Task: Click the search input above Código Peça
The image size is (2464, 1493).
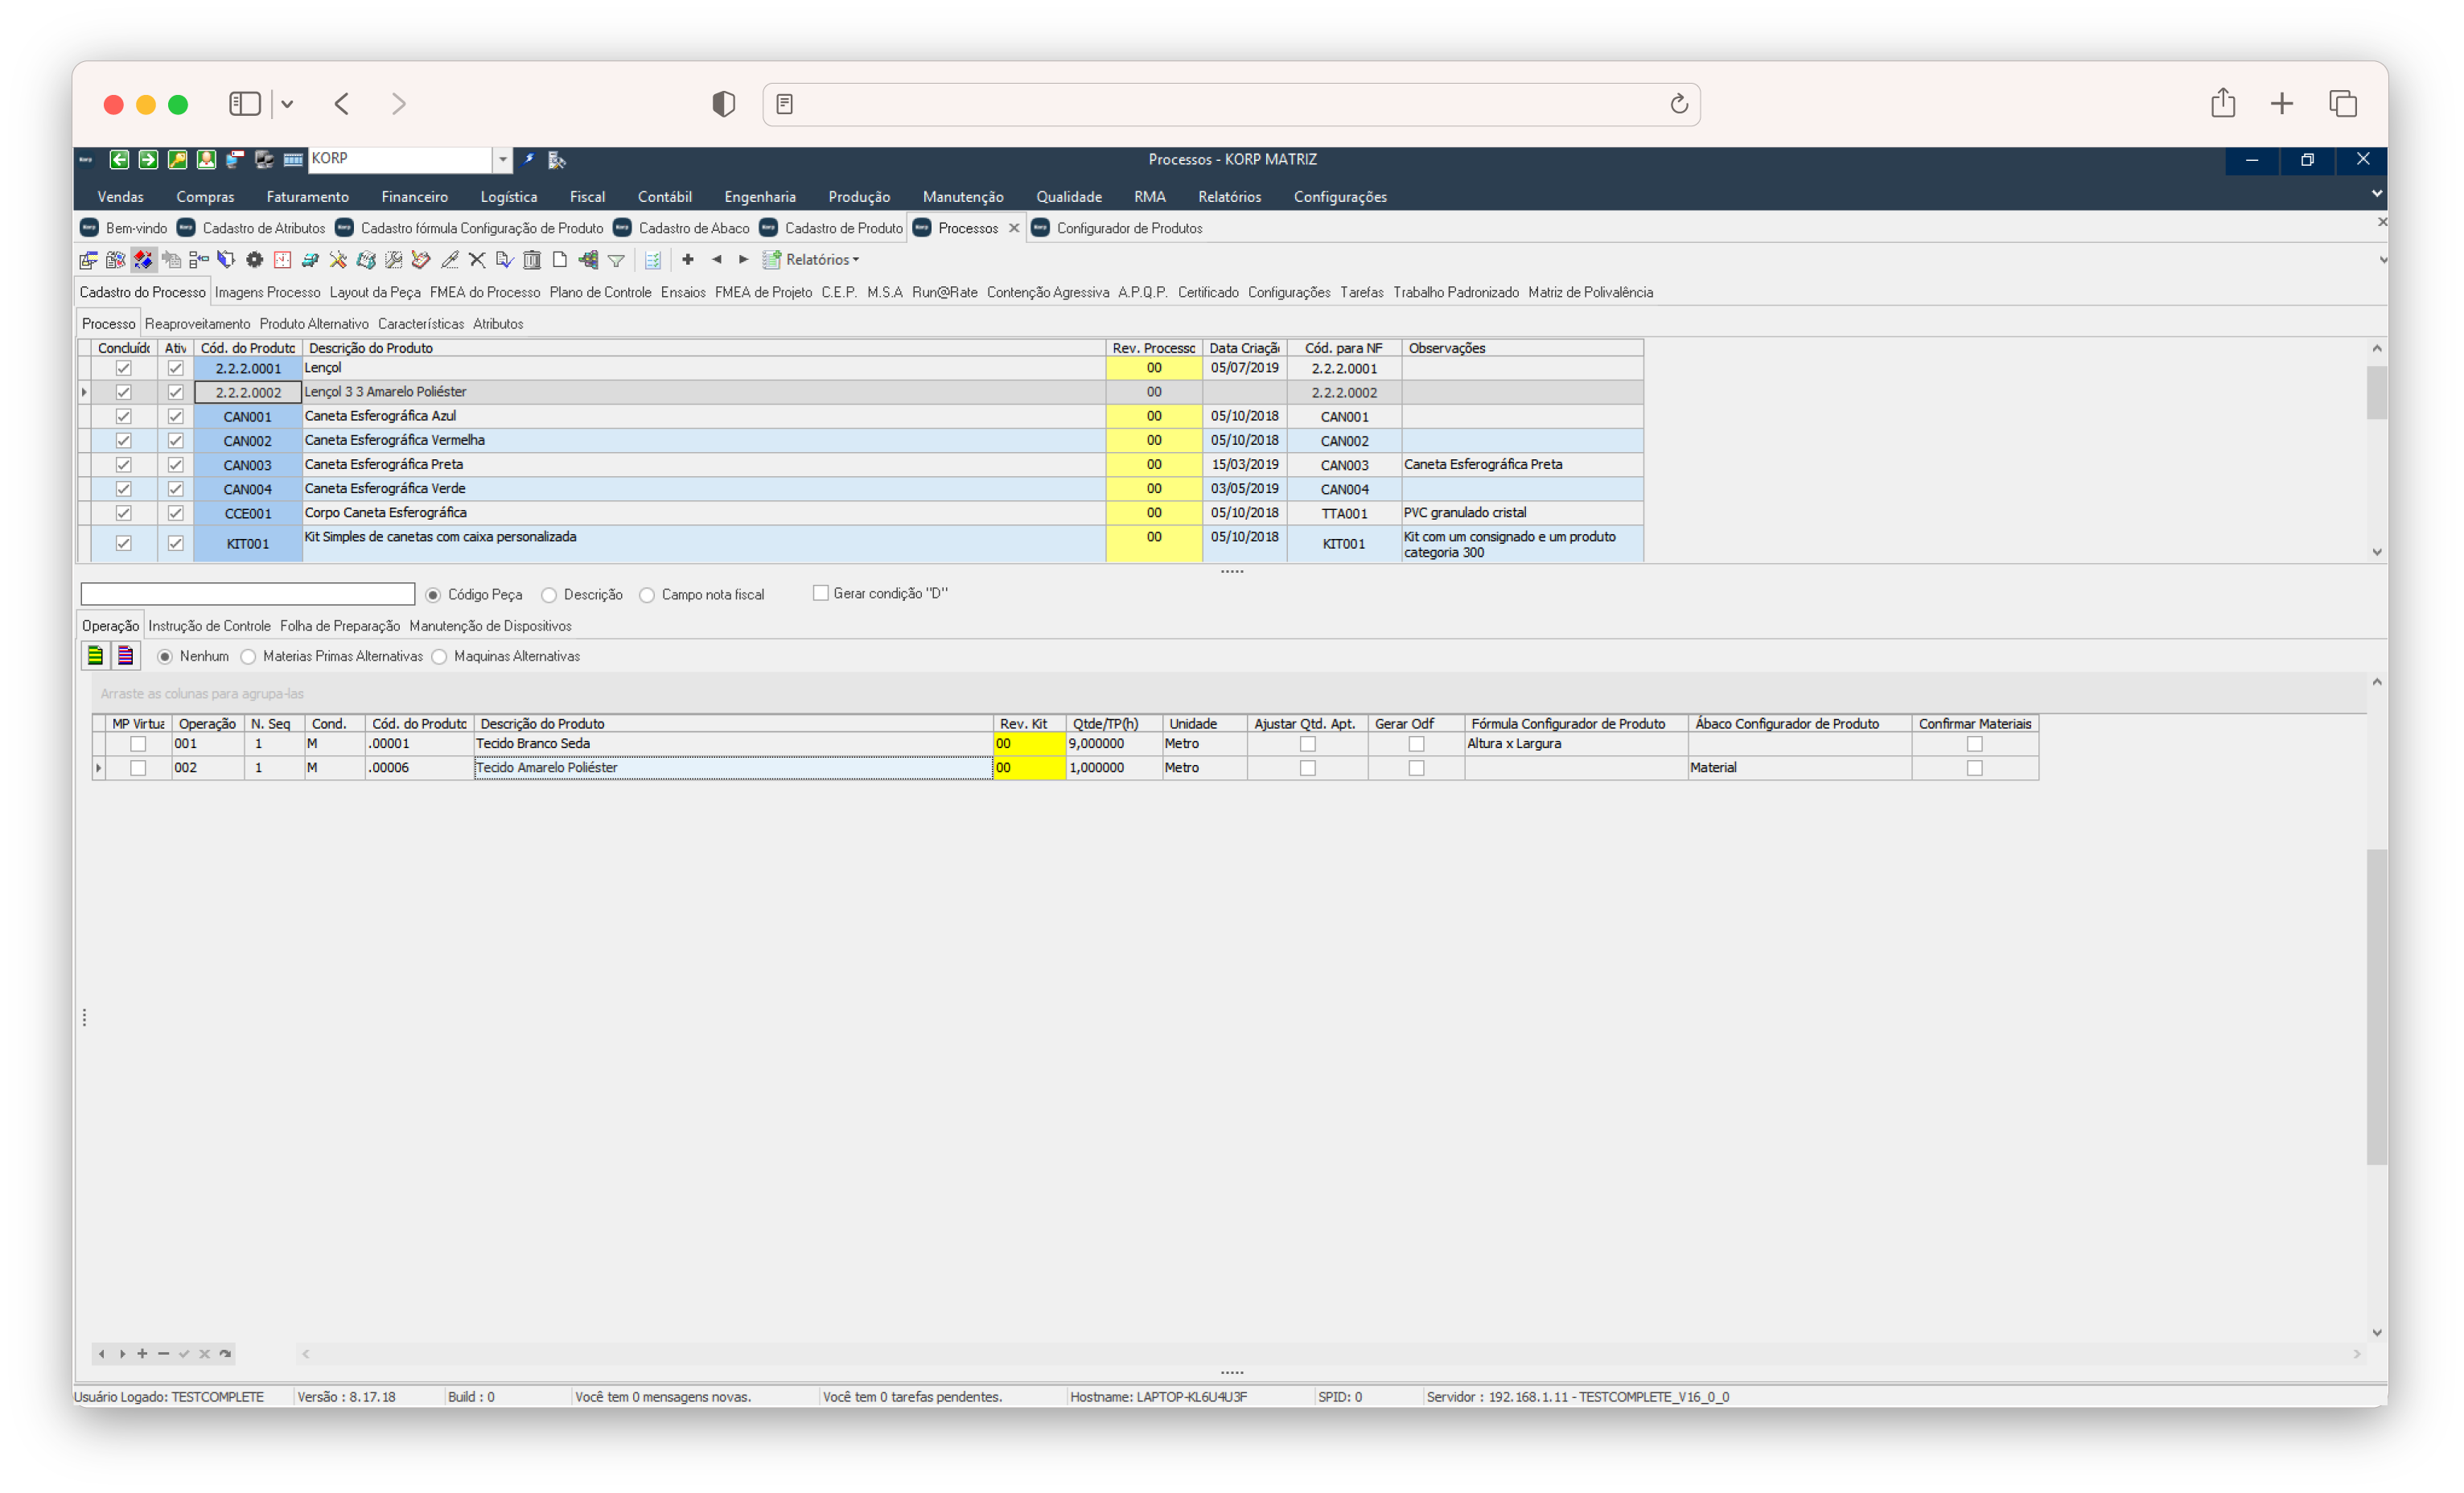Action: click(x=247, y=593)
